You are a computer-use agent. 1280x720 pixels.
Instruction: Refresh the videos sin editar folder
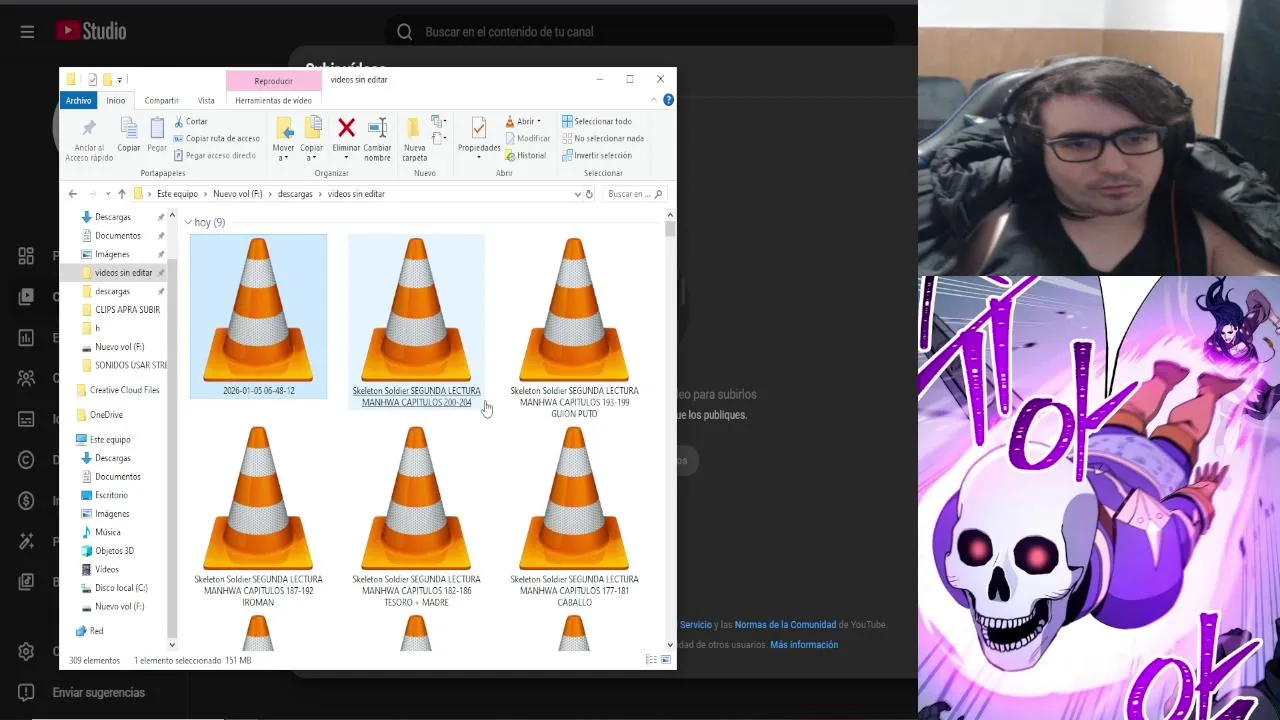(589, 194)
